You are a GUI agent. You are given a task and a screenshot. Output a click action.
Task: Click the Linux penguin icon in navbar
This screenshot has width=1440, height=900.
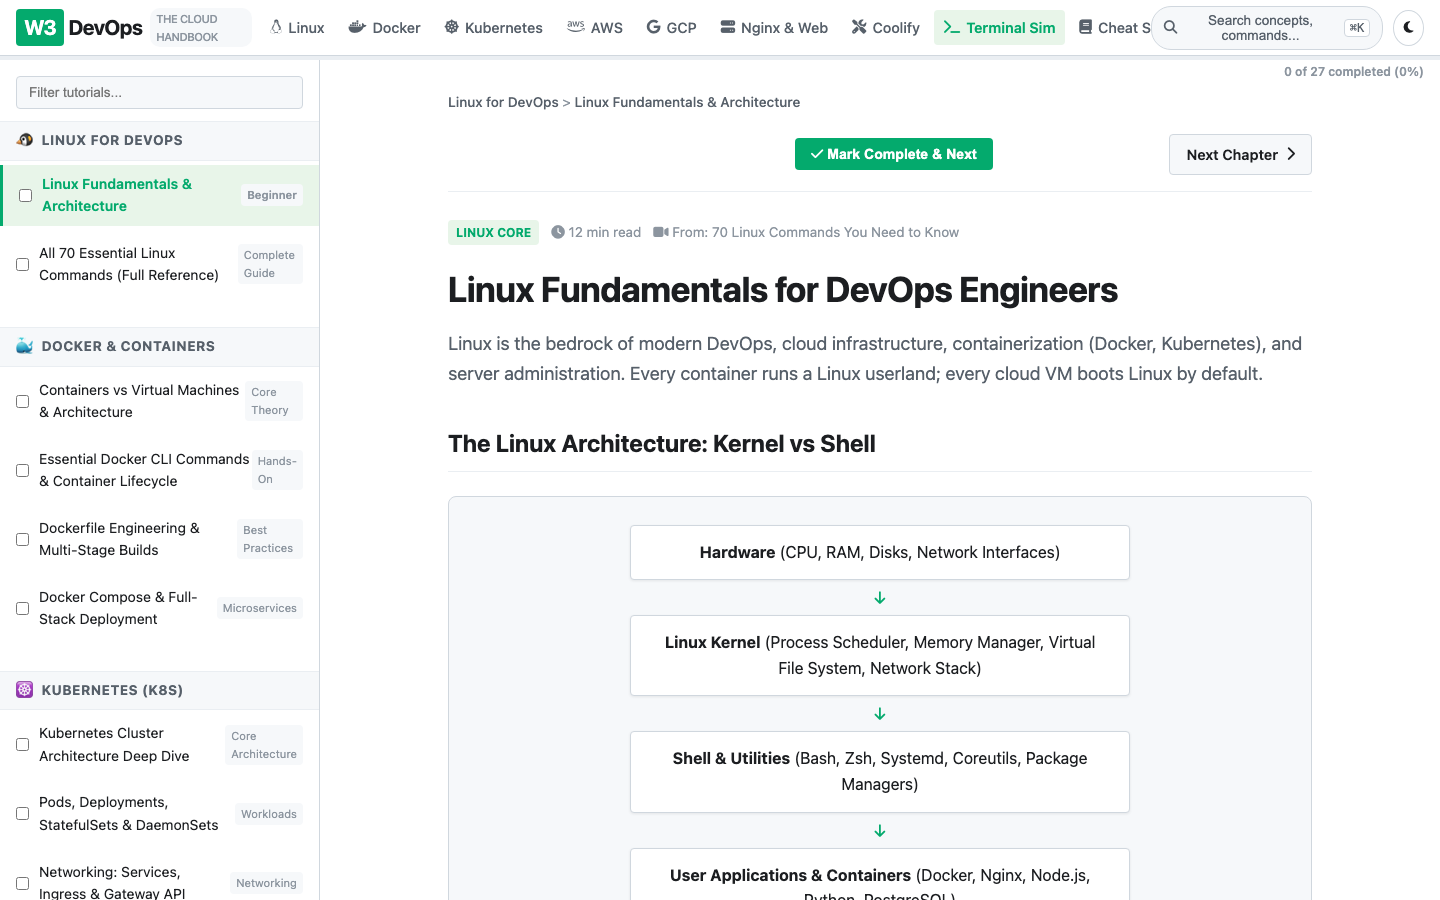coord(276,27)
